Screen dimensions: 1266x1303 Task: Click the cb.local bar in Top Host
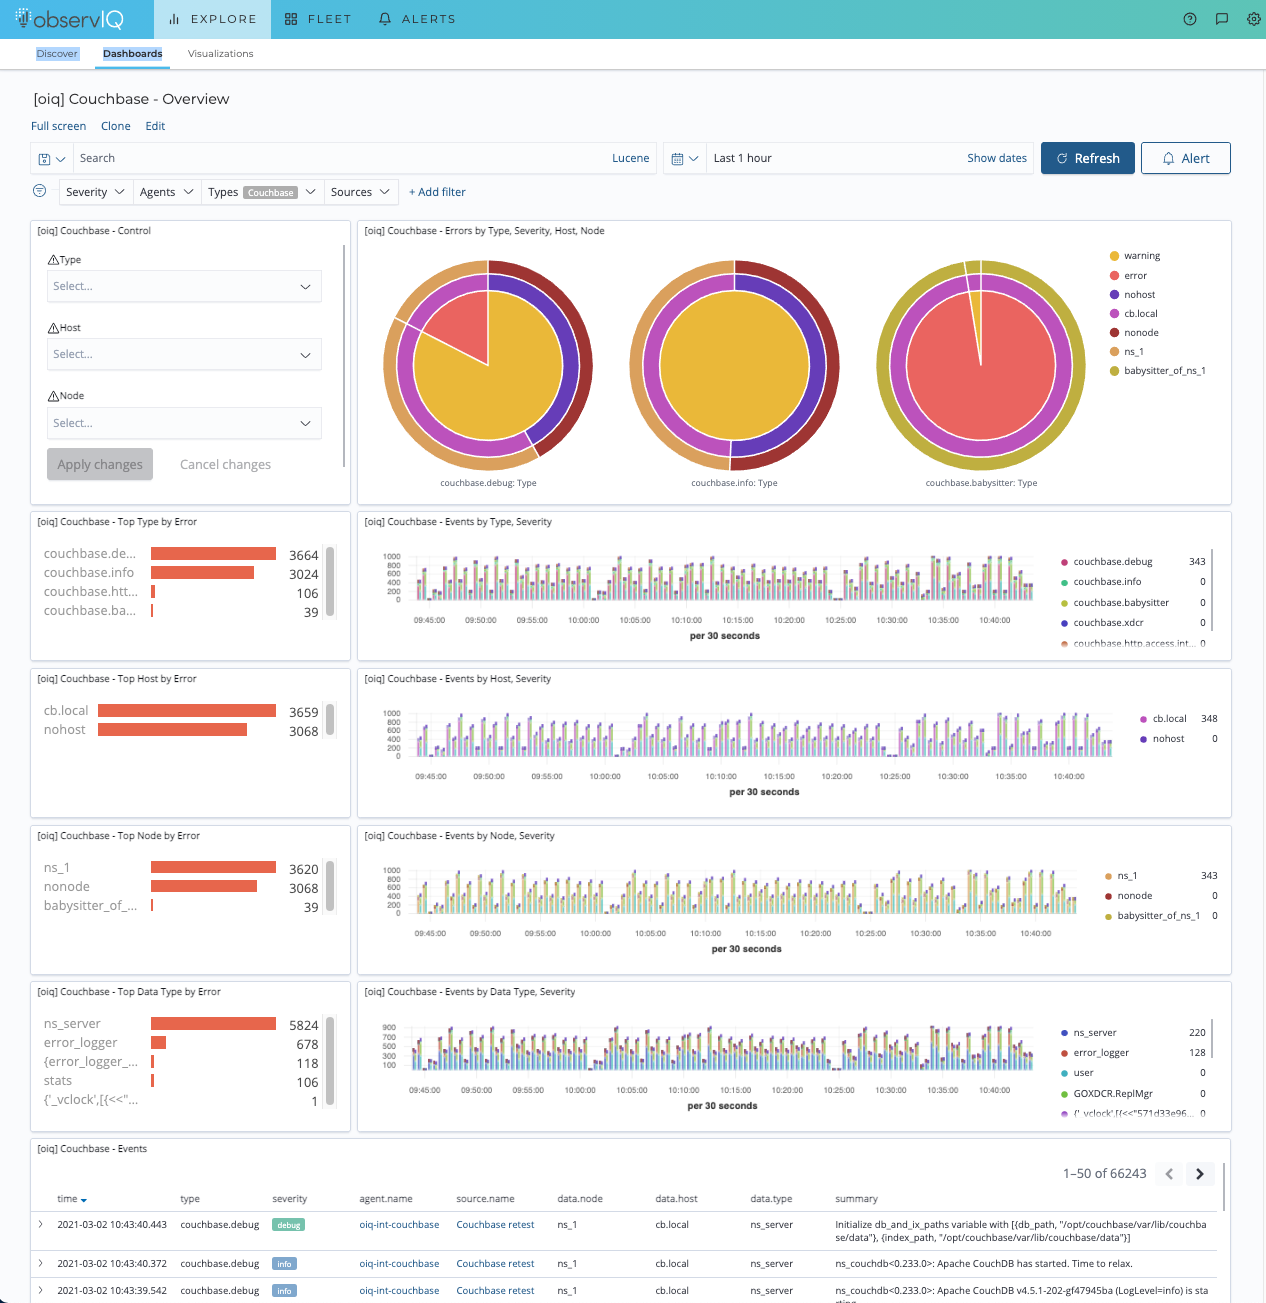(187, 710)
